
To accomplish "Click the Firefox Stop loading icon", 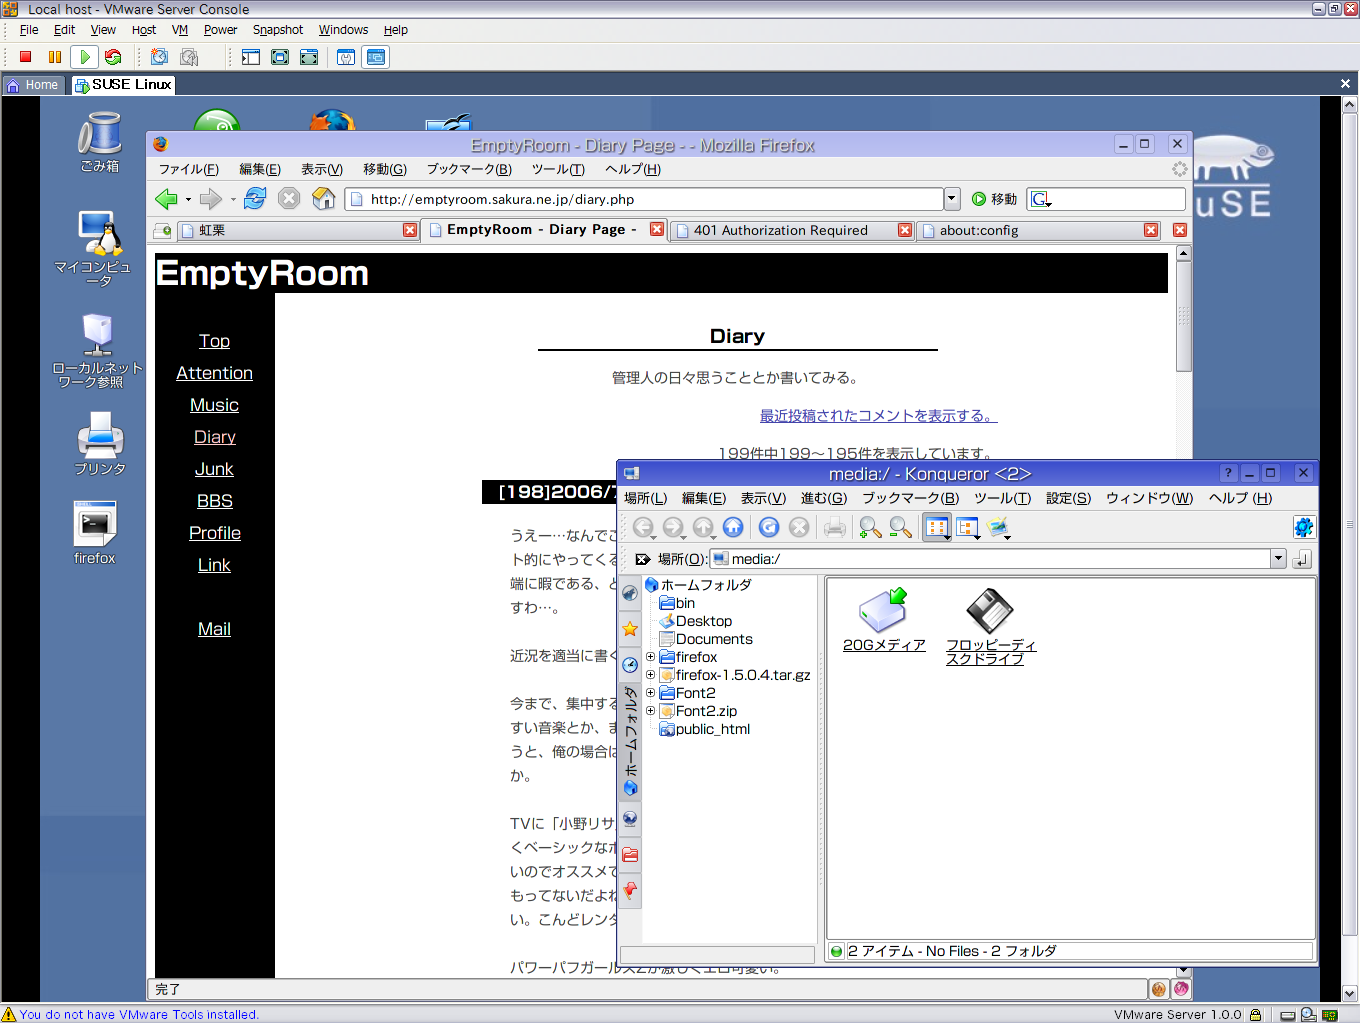I will coord(289,198).
